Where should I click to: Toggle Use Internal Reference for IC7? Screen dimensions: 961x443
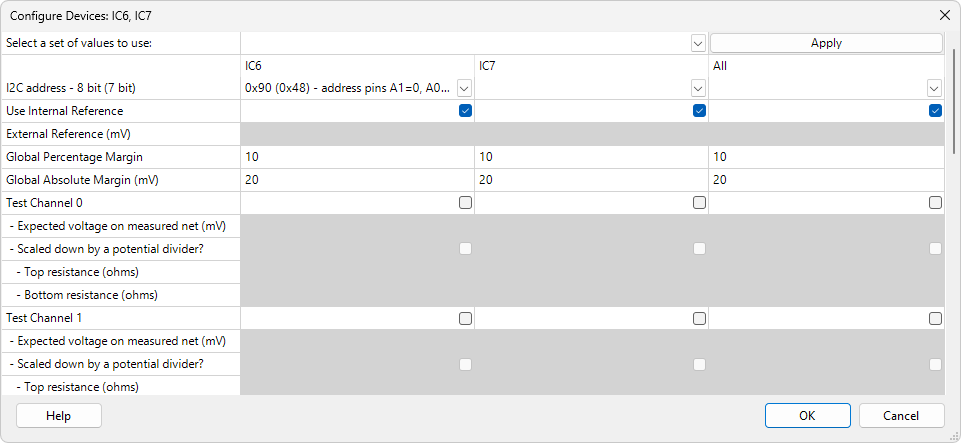pos(699,111)
